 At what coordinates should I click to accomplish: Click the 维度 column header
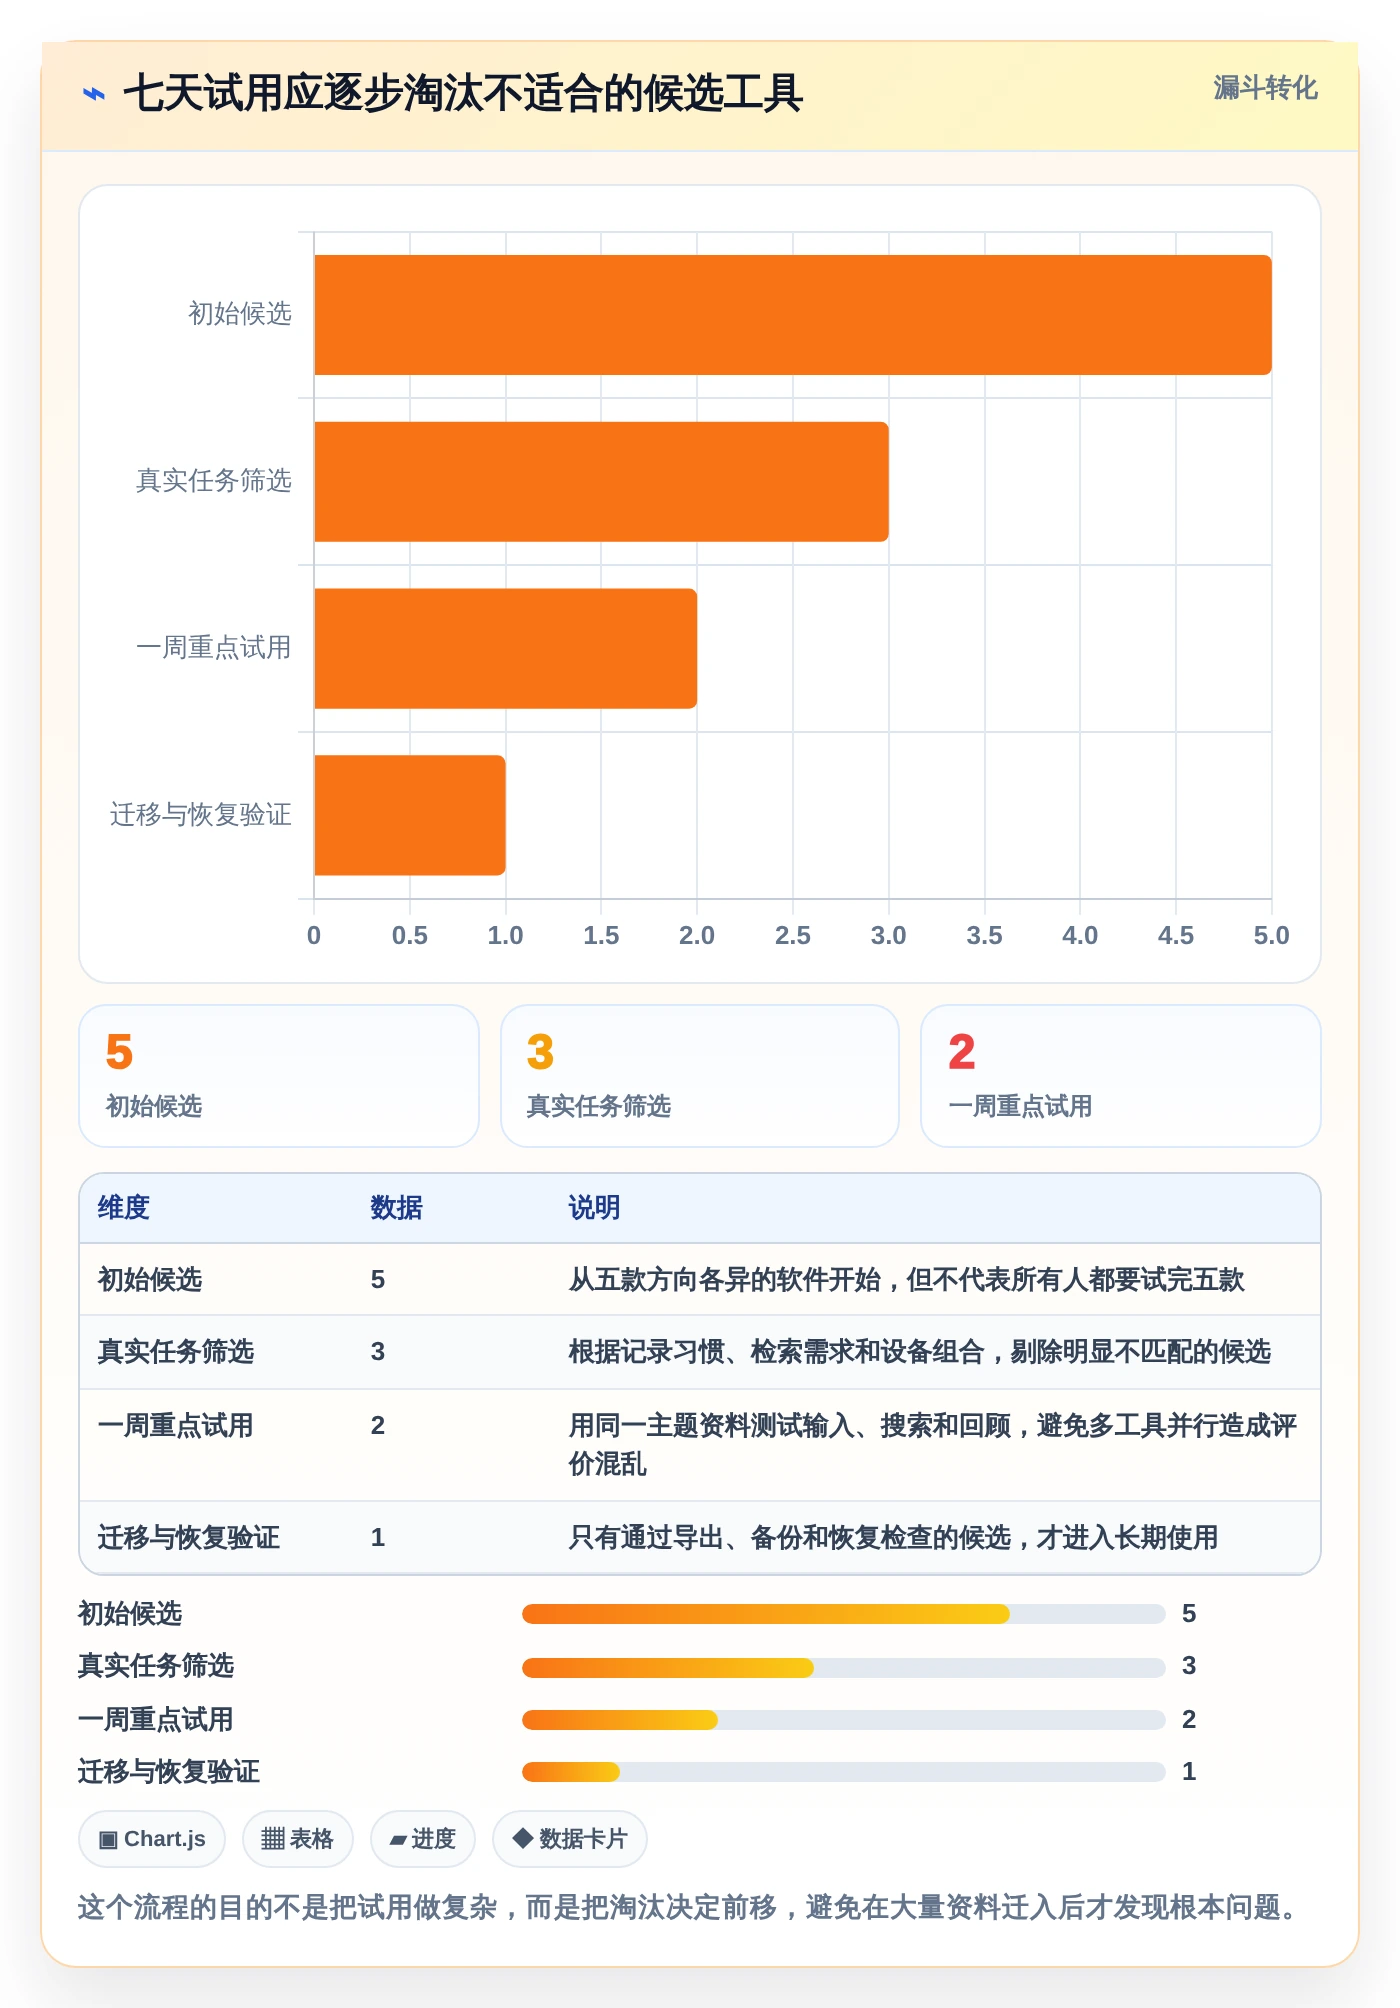click(124, 1208)
